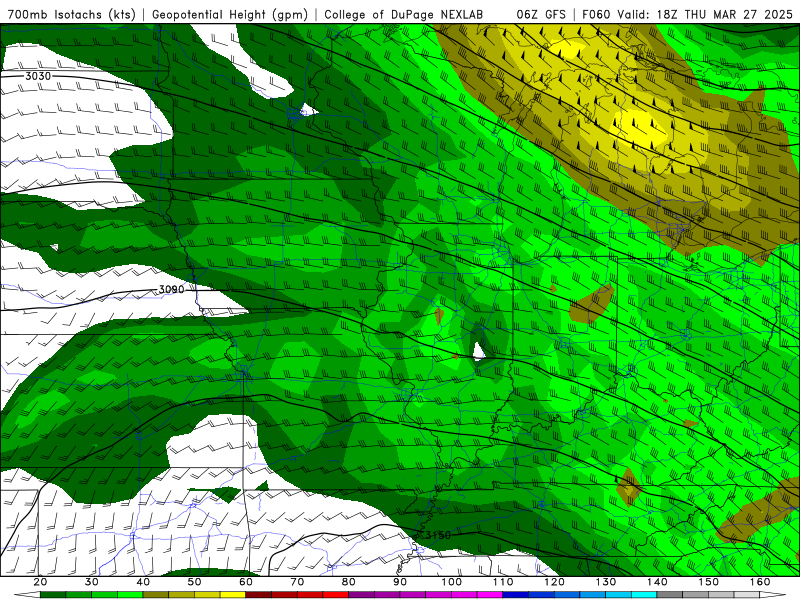Click the color scale value 120

tap(554, 582)
